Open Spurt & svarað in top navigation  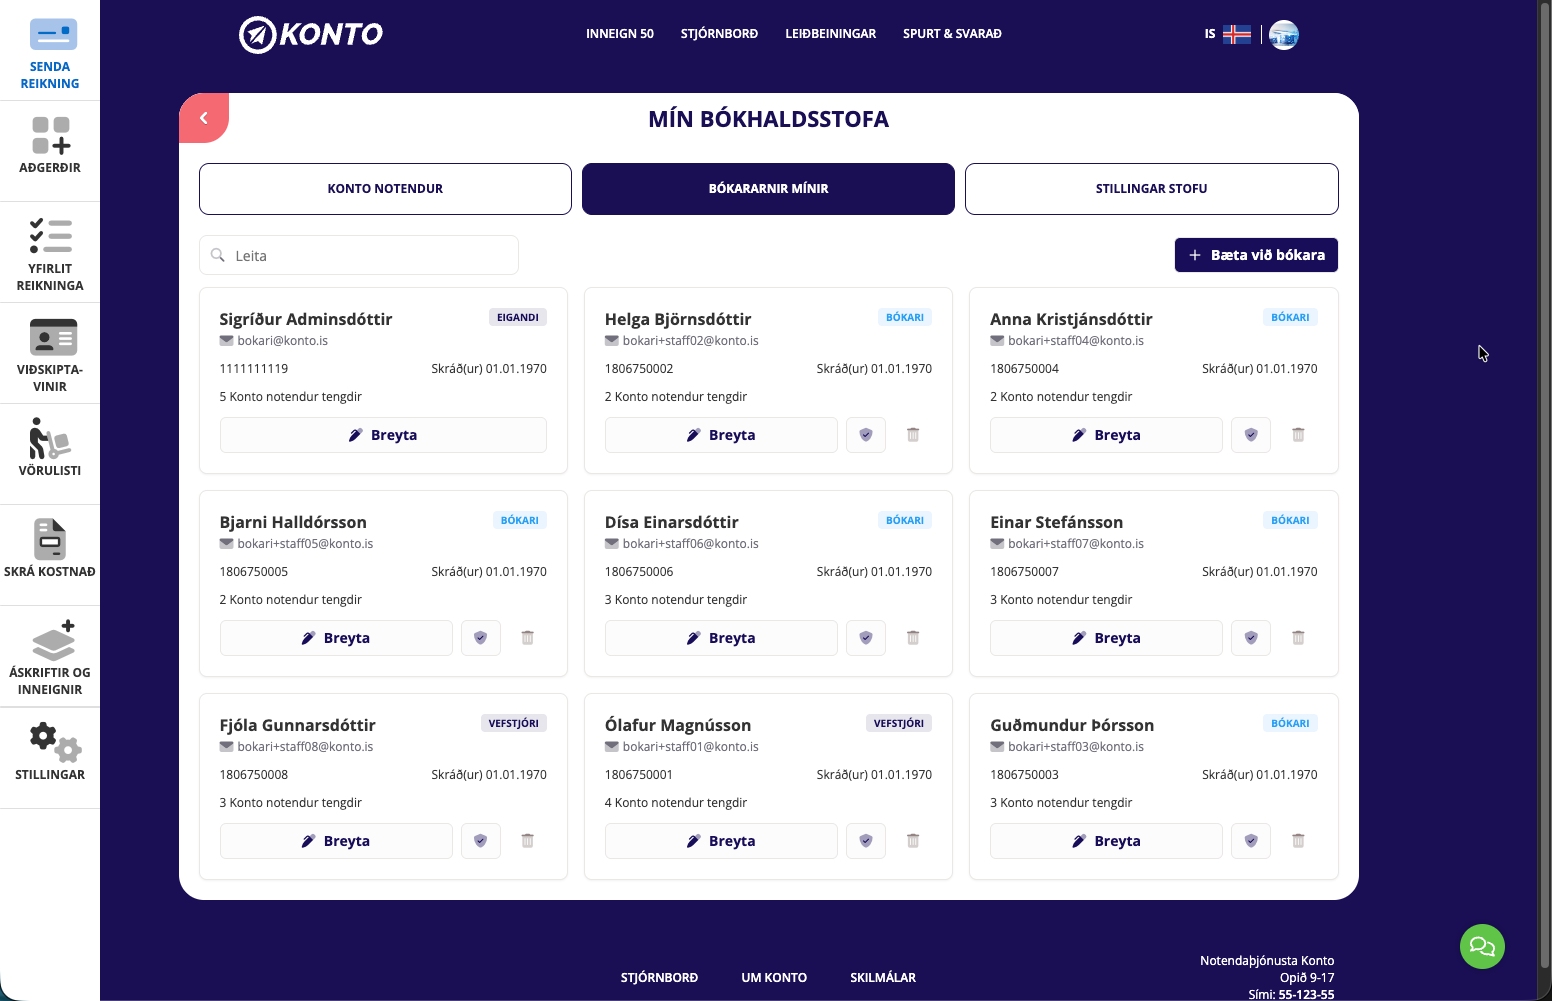tap(952, 34)
